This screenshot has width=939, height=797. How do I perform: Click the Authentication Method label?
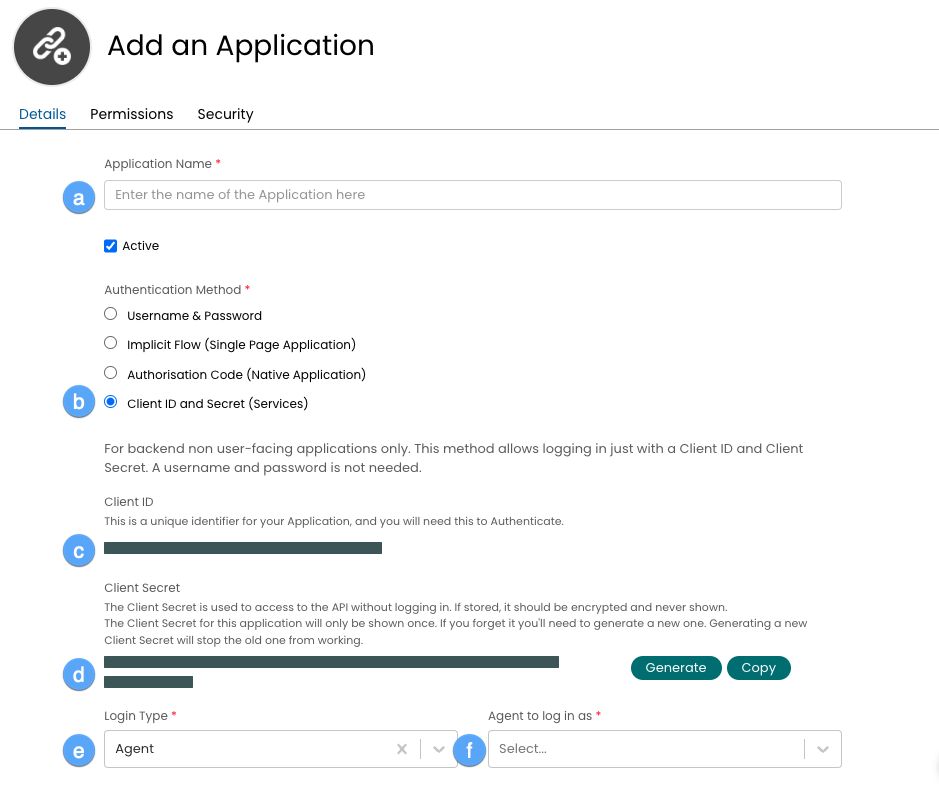click(172, 290)
